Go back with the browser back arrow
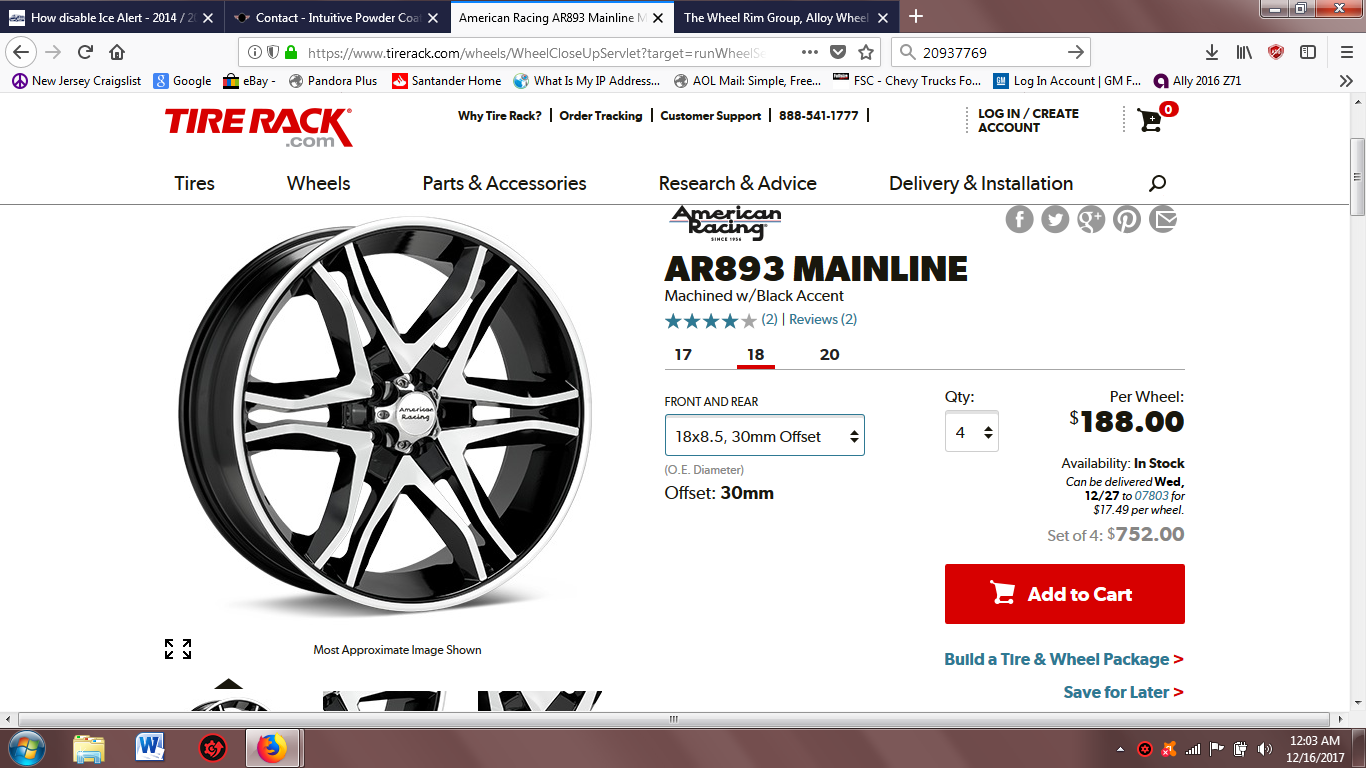 point(22,52)
